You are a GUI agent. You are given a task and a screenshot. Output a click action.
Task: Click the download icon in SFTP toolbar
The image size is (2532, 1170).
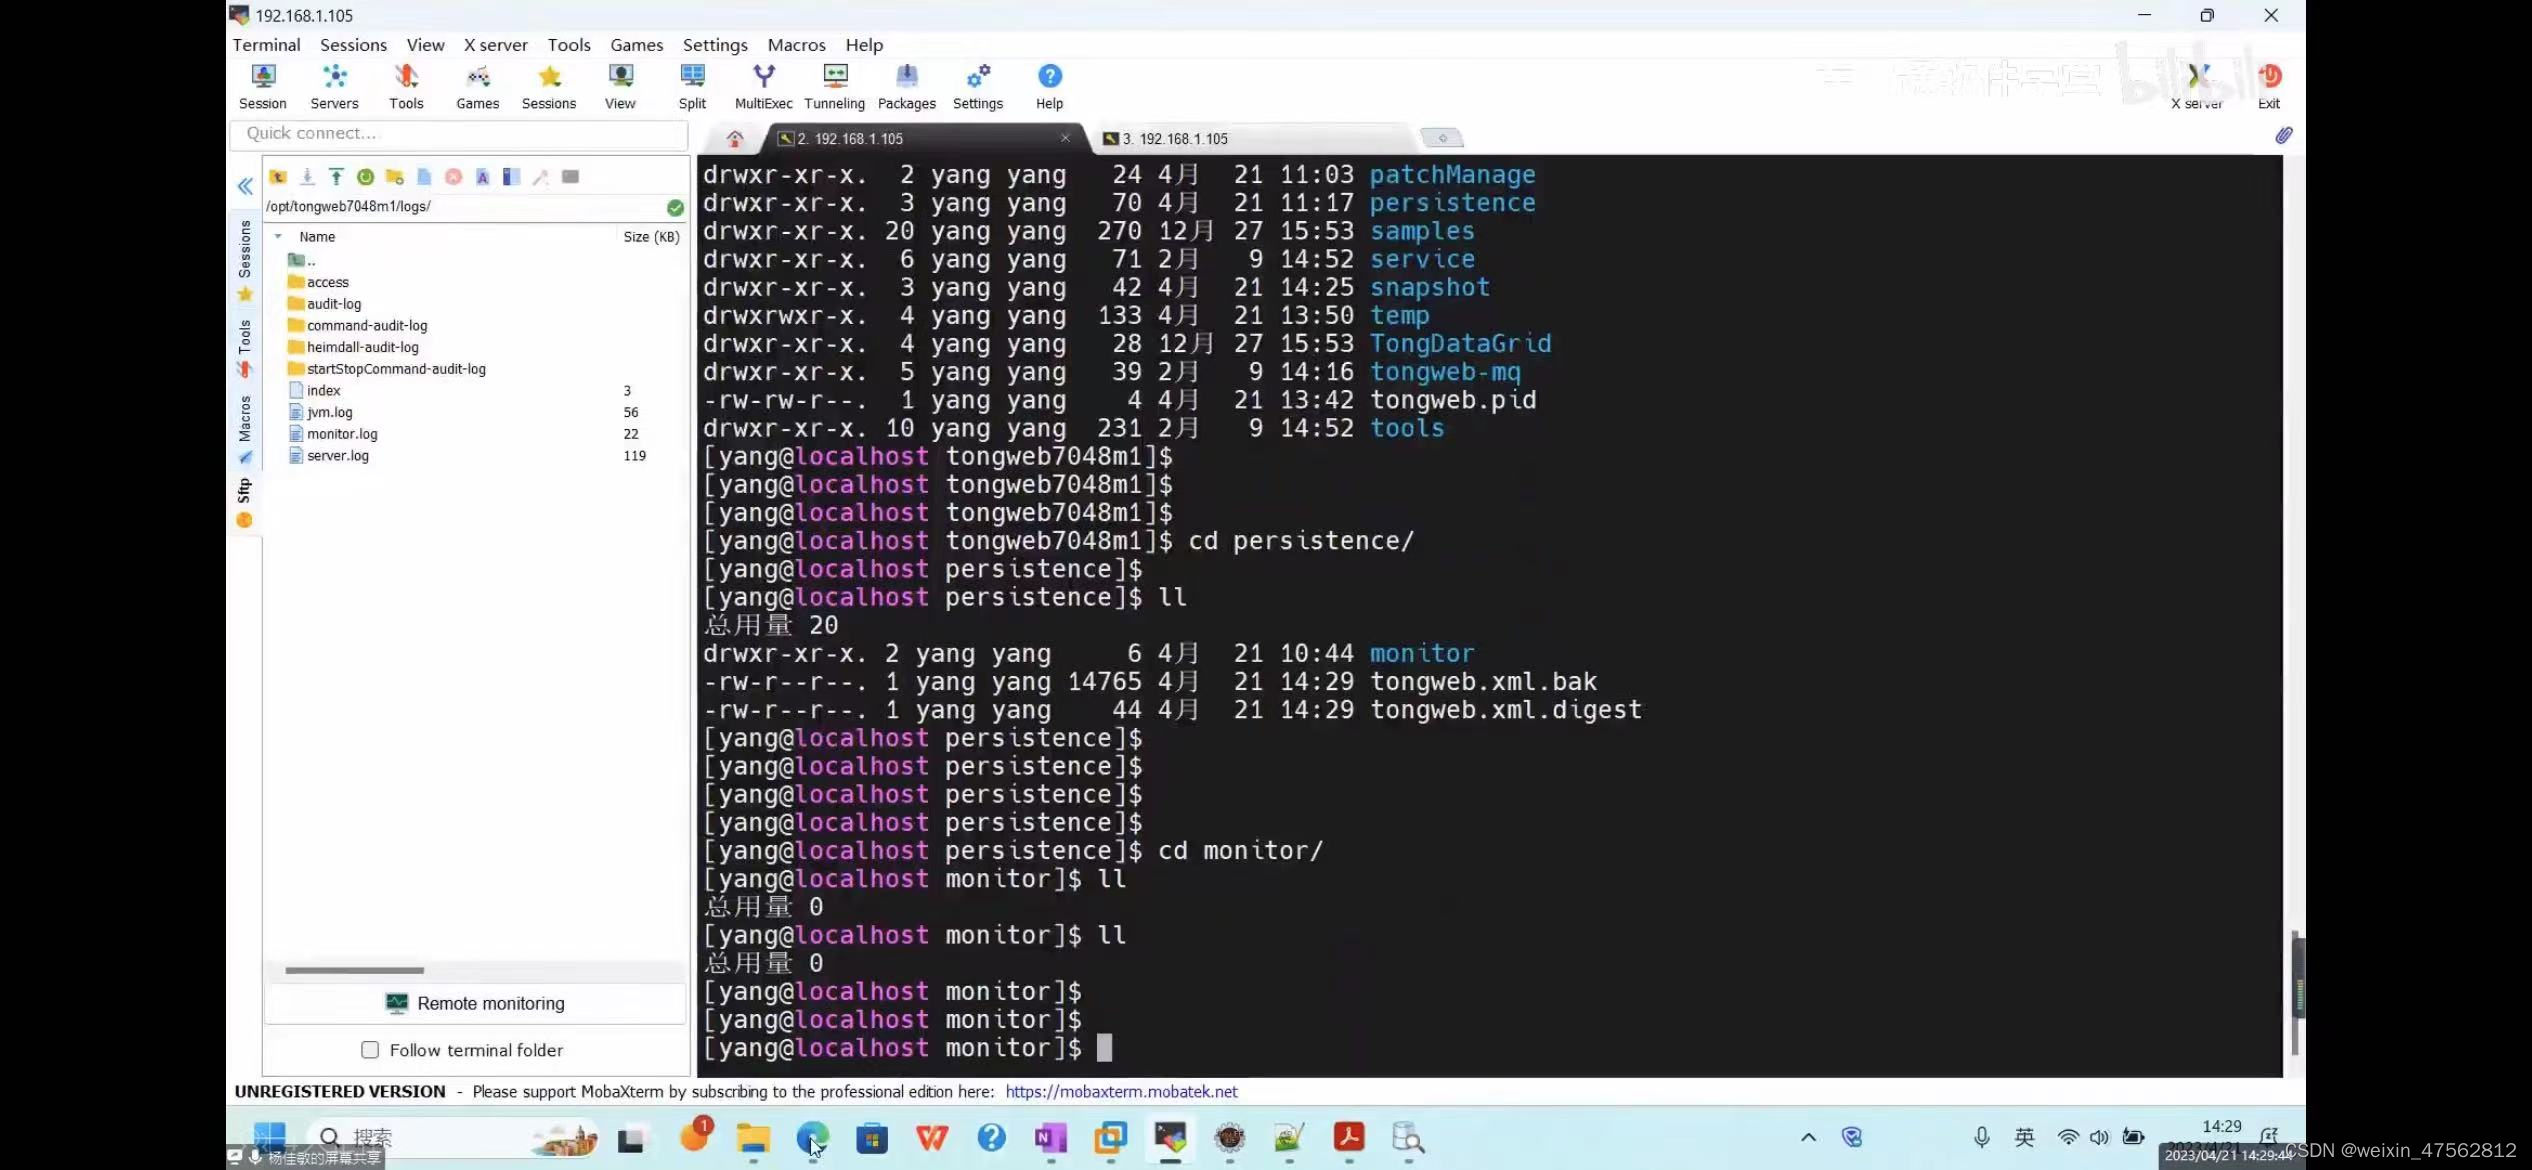(307, 177)
